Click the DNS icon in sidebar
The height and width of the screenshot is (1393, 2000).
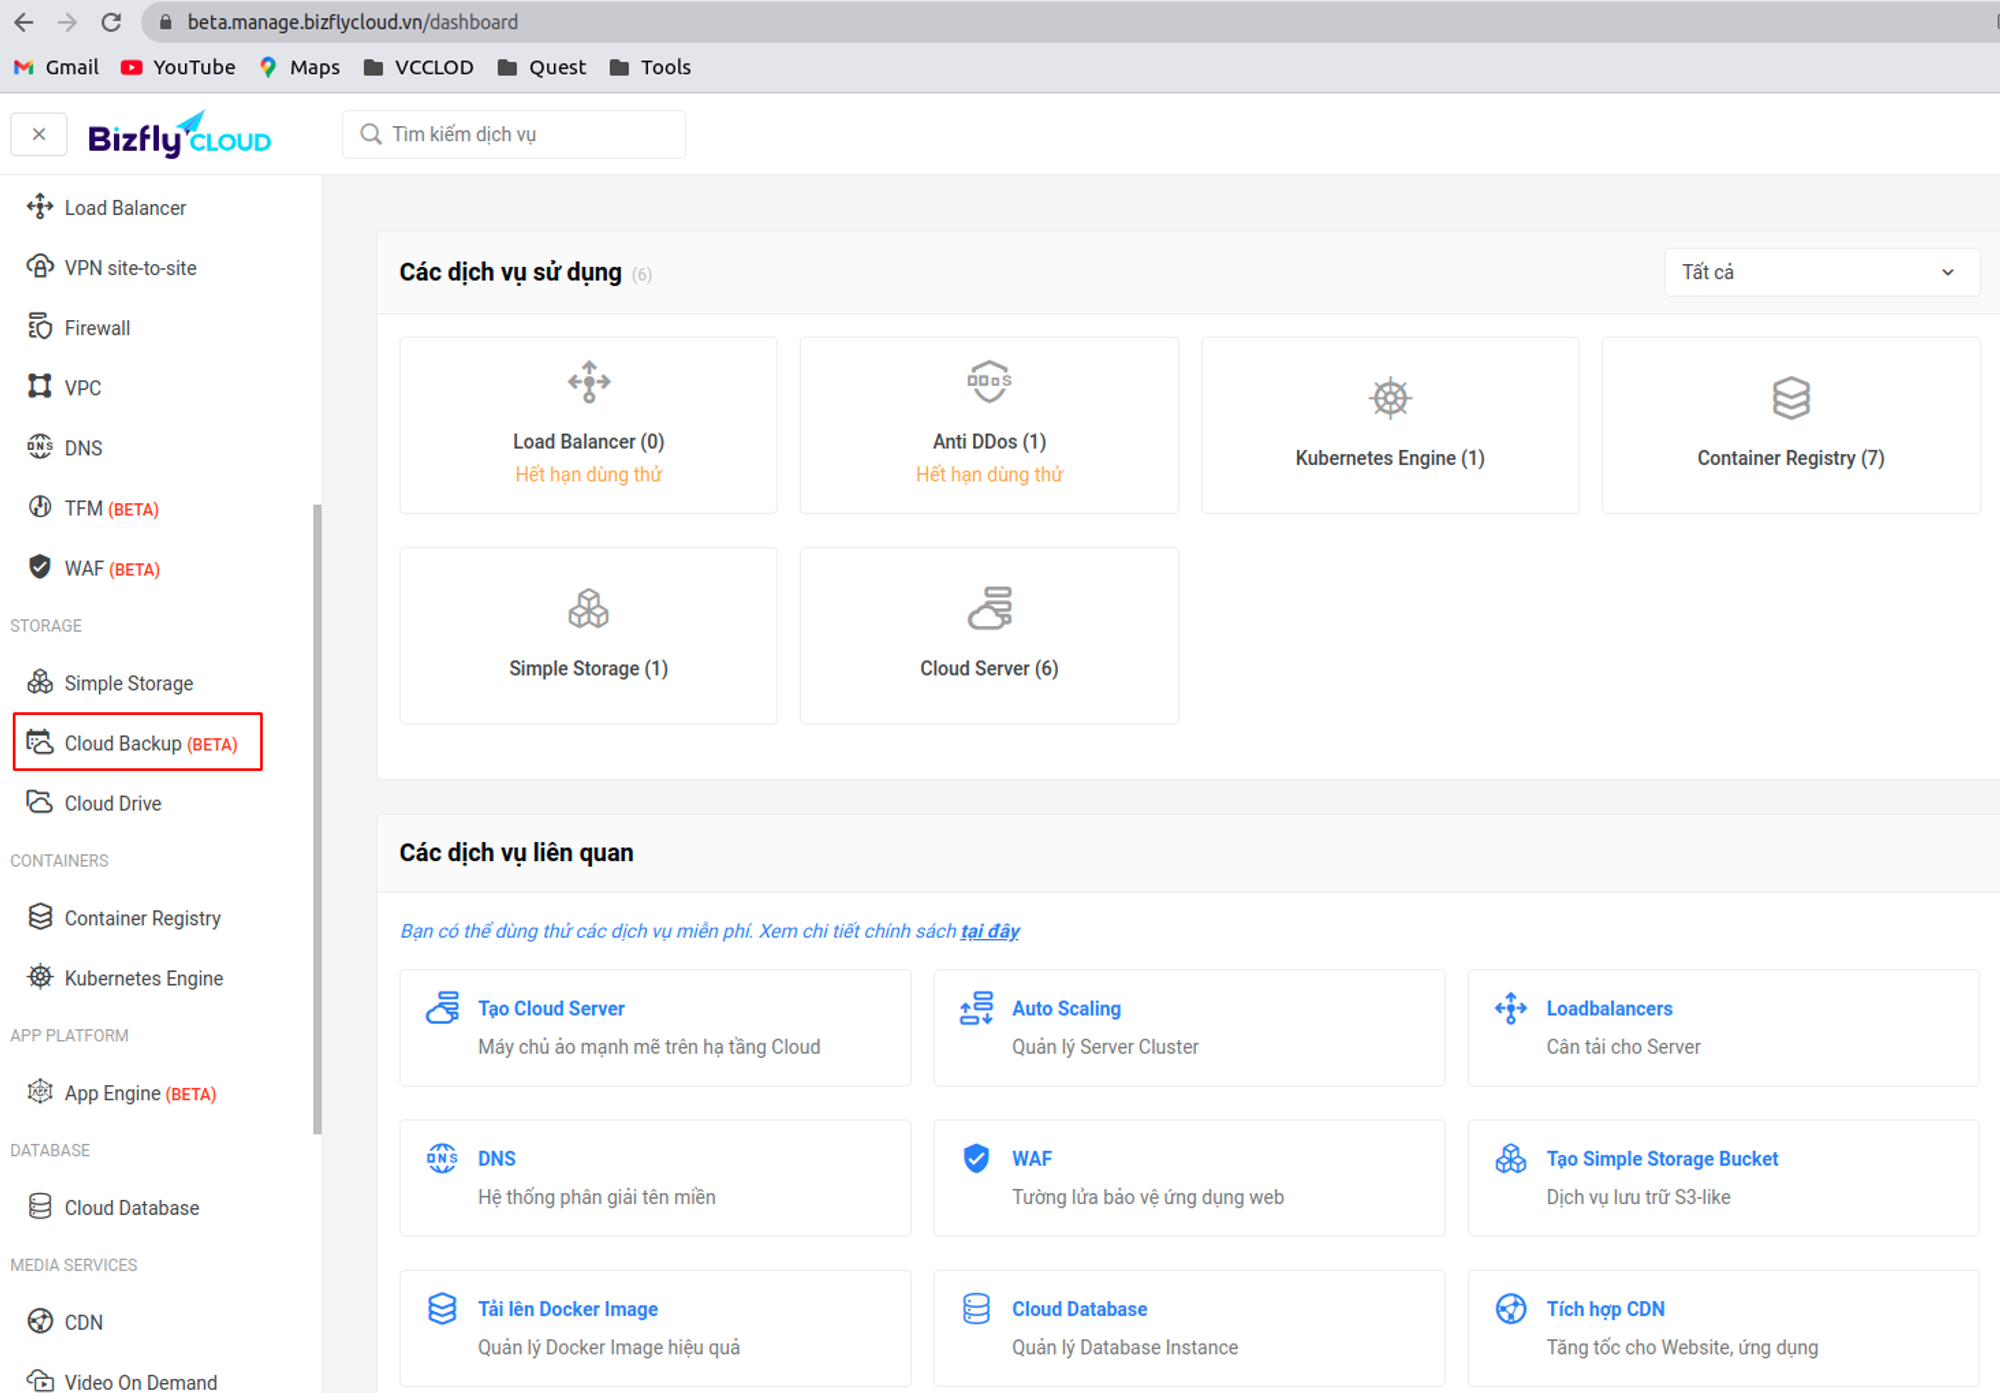(40, 447)
